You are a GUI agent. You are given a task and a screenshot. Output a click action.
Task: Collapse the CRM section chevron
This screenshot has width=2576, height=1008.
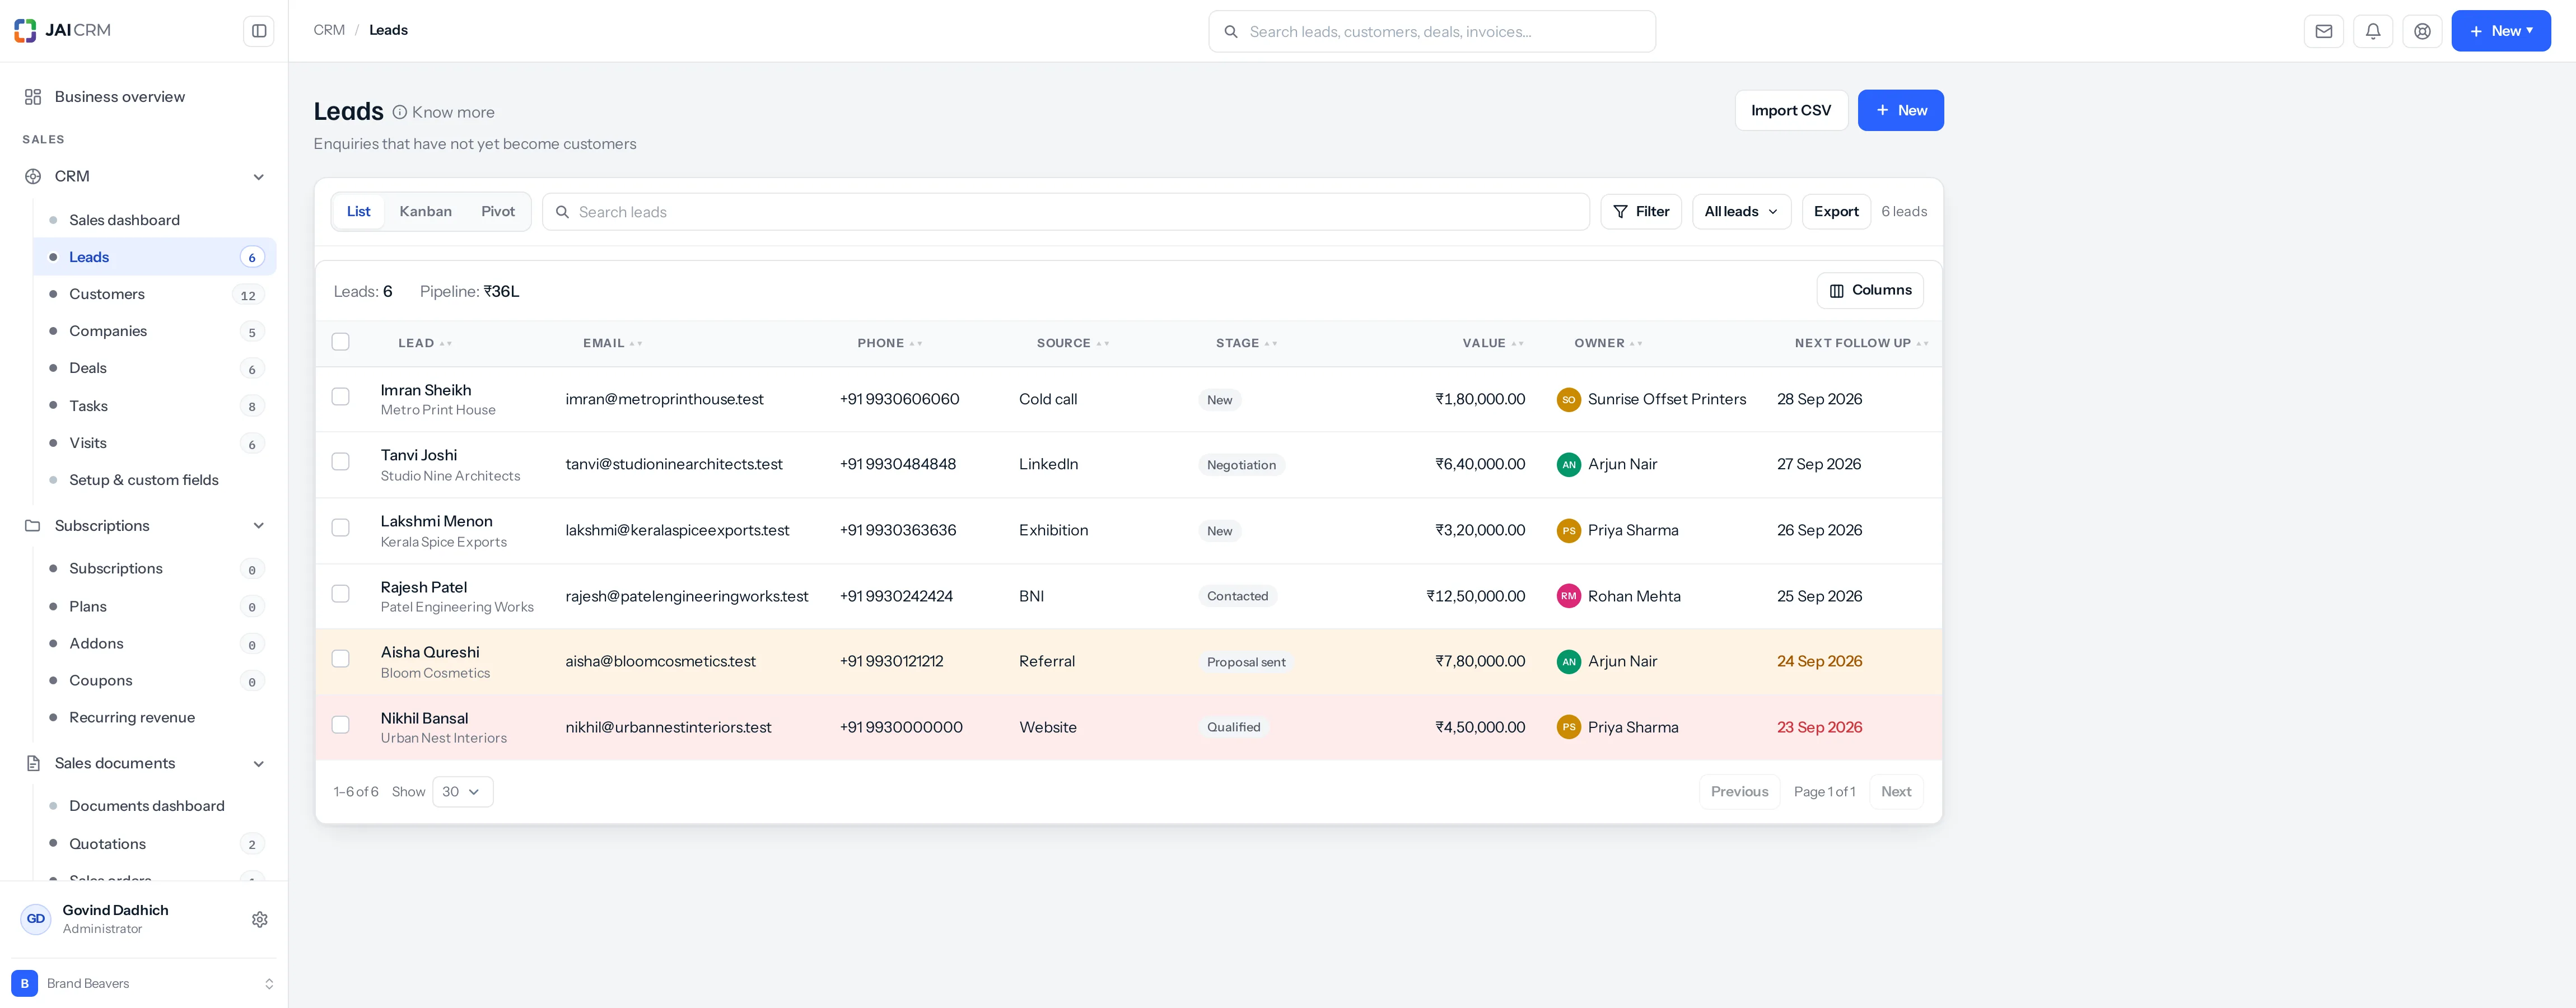tap(259, 177)
